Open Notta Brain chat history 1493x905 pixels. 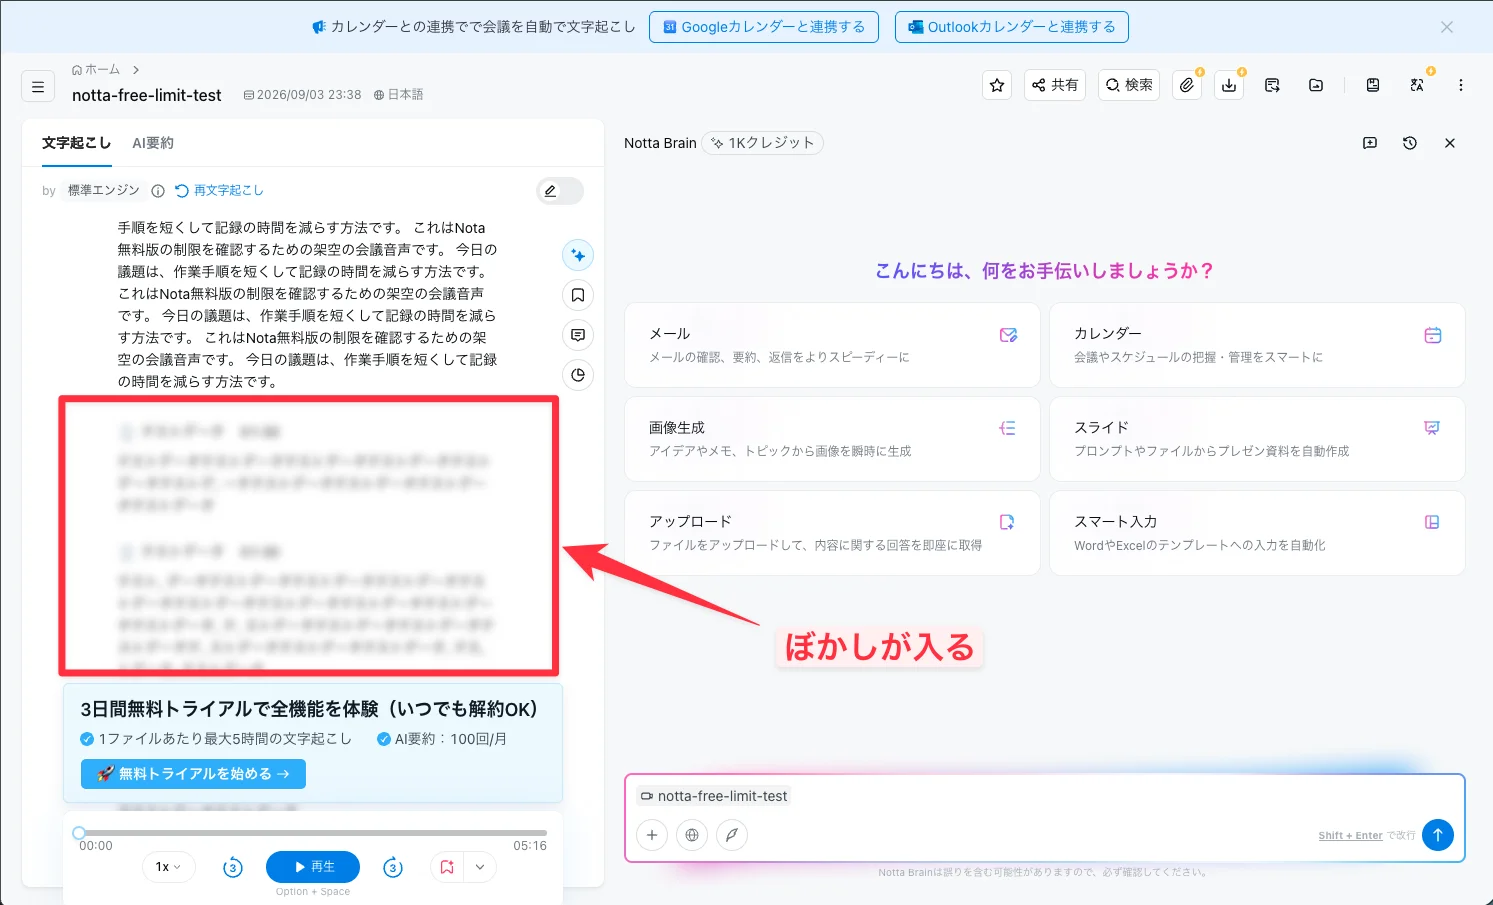1410,143
